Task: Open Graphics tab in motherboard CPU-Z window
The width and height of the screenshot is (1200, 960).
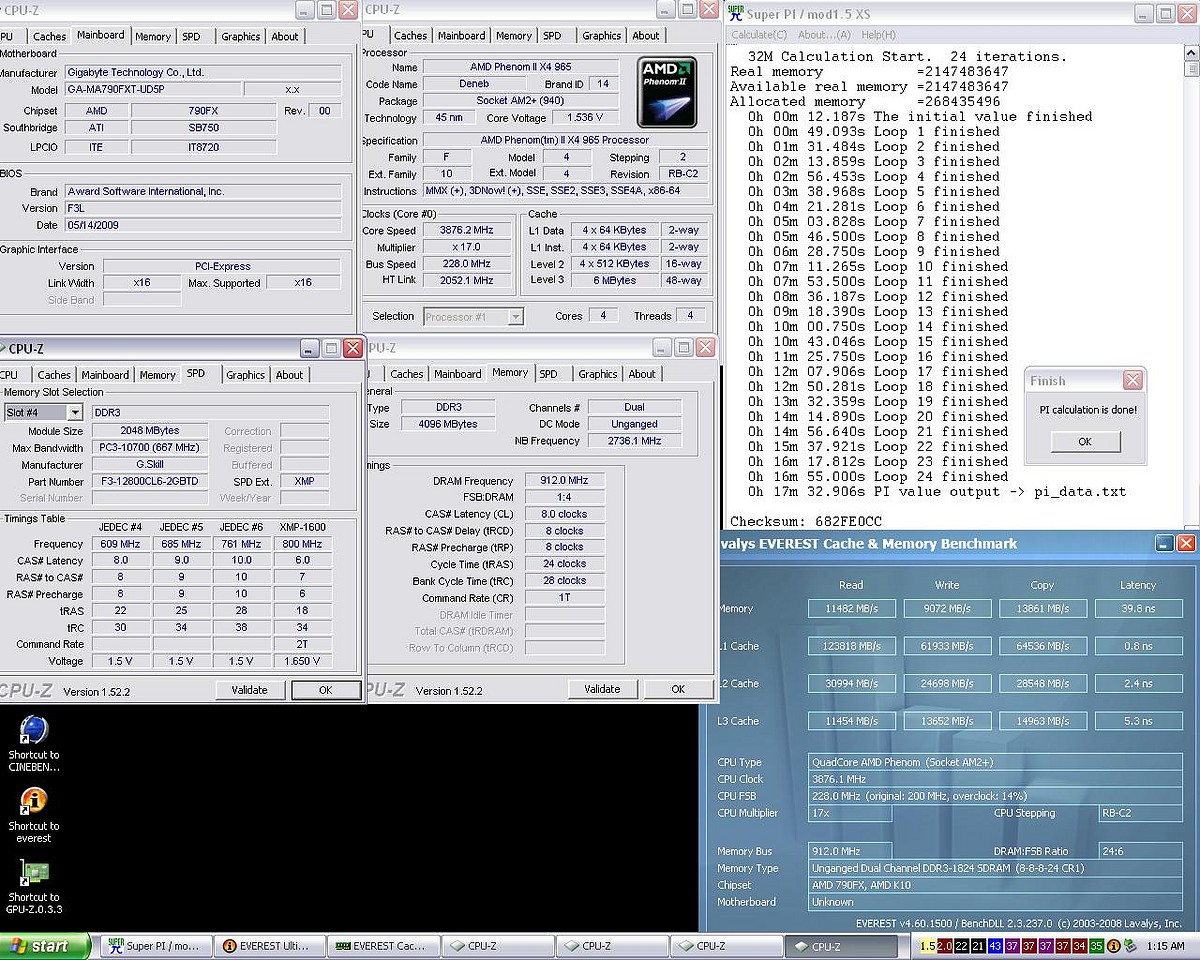Action: pyautogui.click(x=241, y=36)
